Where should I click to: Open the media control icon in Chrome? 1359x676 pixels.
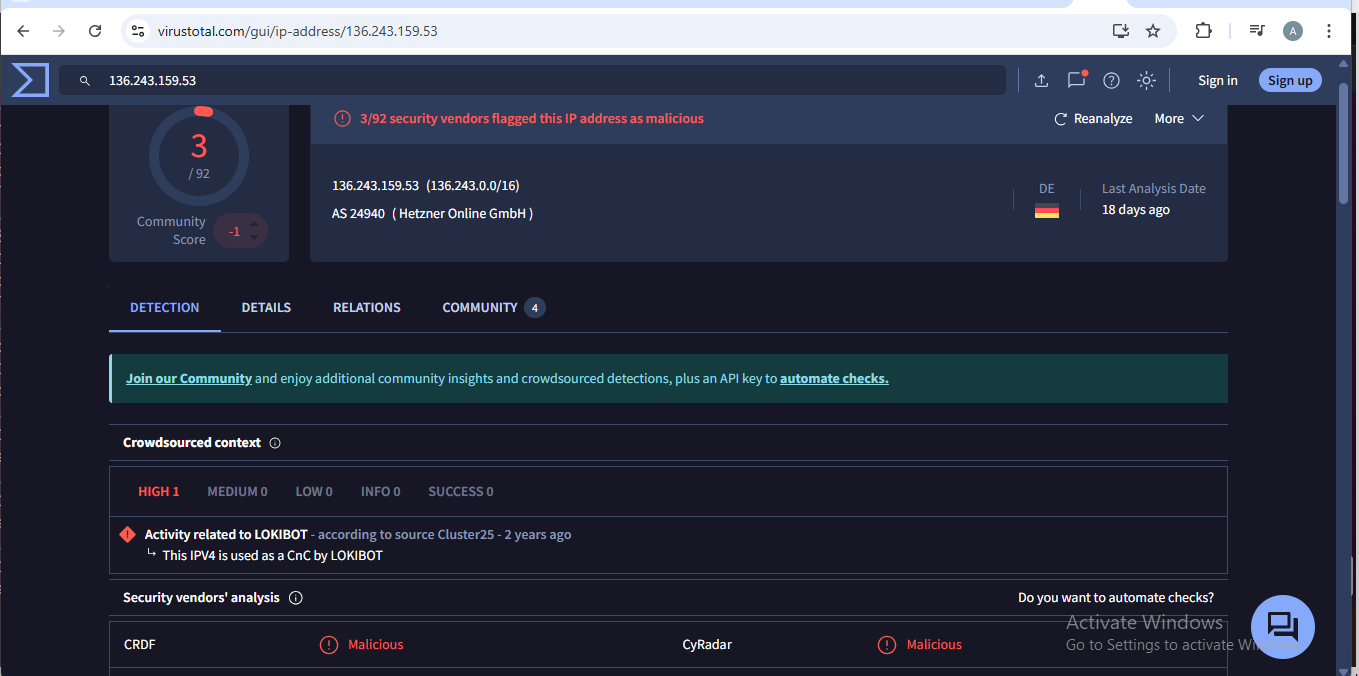1257,31
